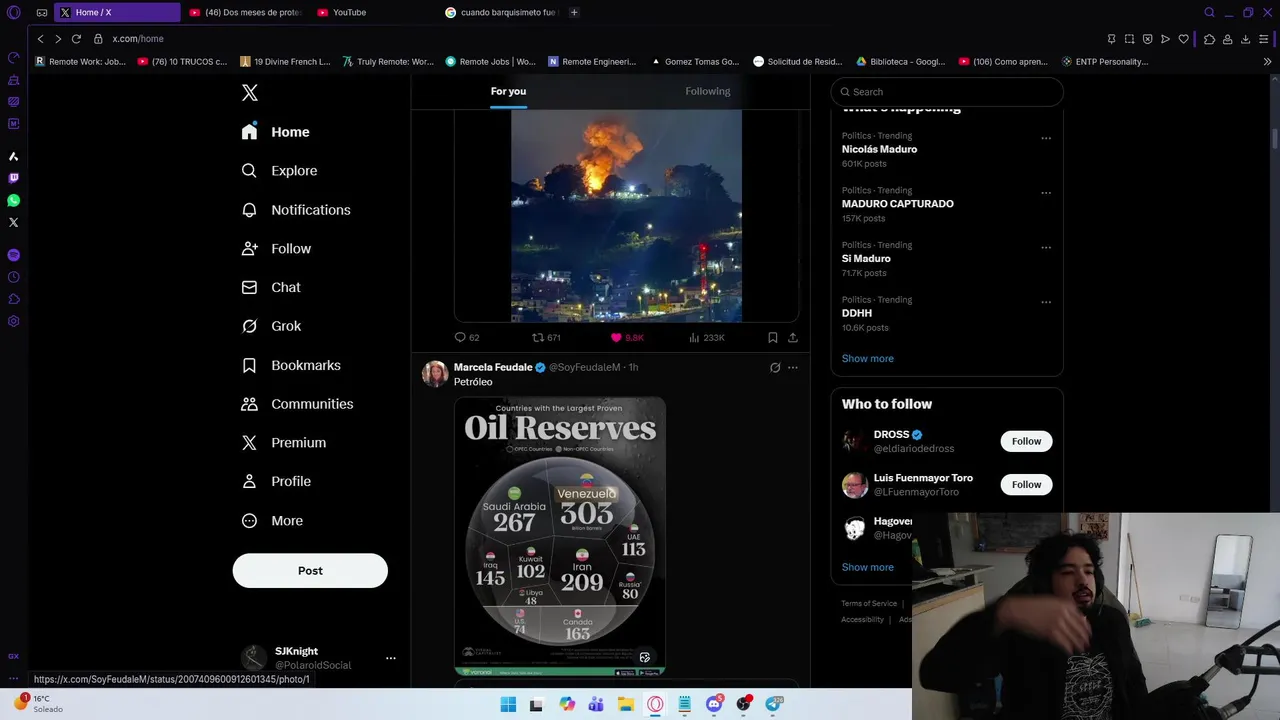
Task: Switch to the Following tab
Action: coord(708,91)
